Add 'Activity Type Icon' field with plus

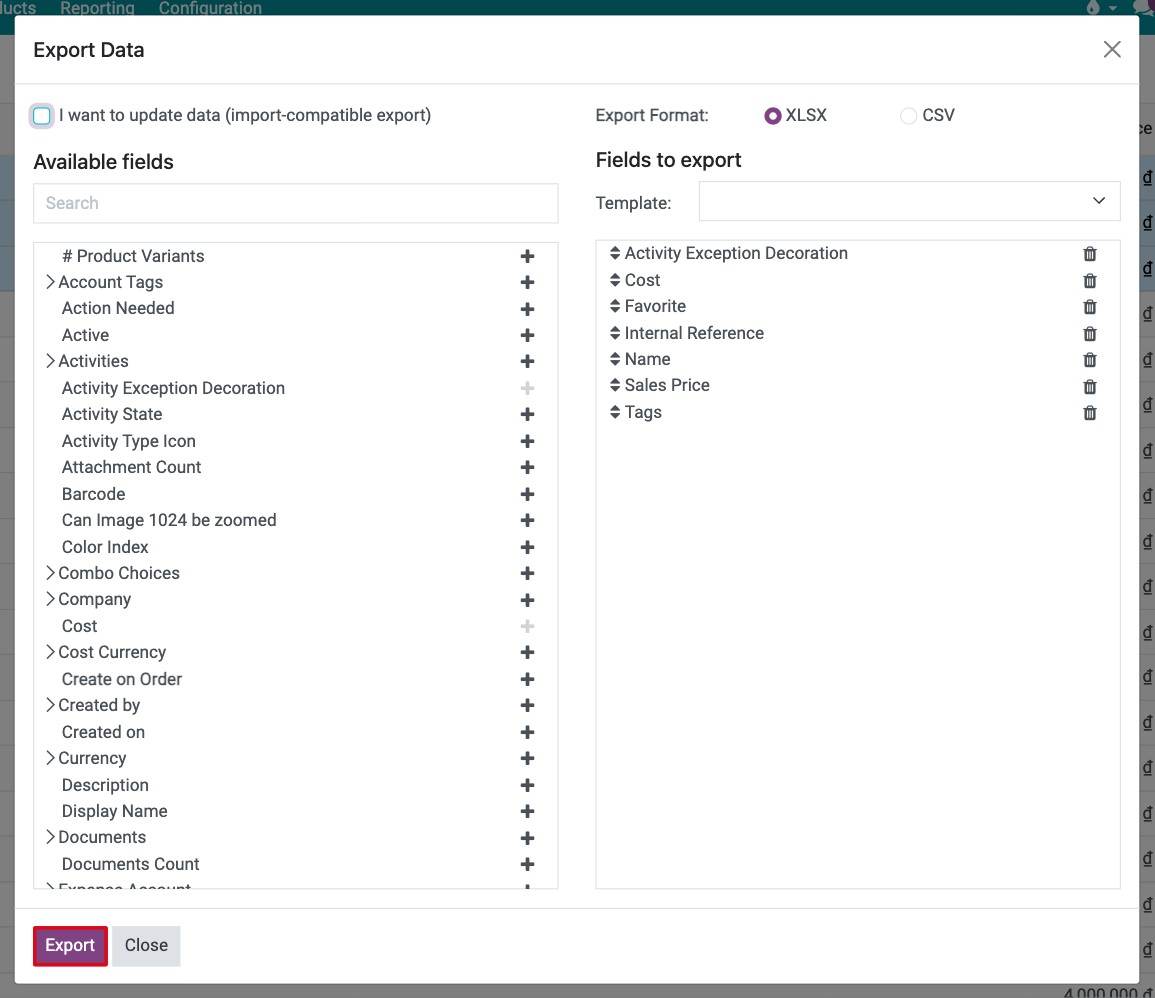click(x=527, y=441)
